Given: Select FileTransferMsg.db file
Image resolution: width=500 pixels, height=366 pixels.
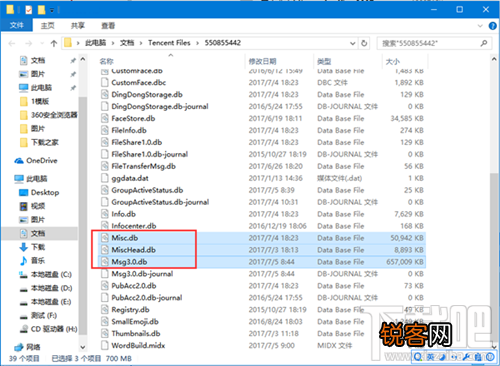Looking at the screenshot, I should 143,166.
